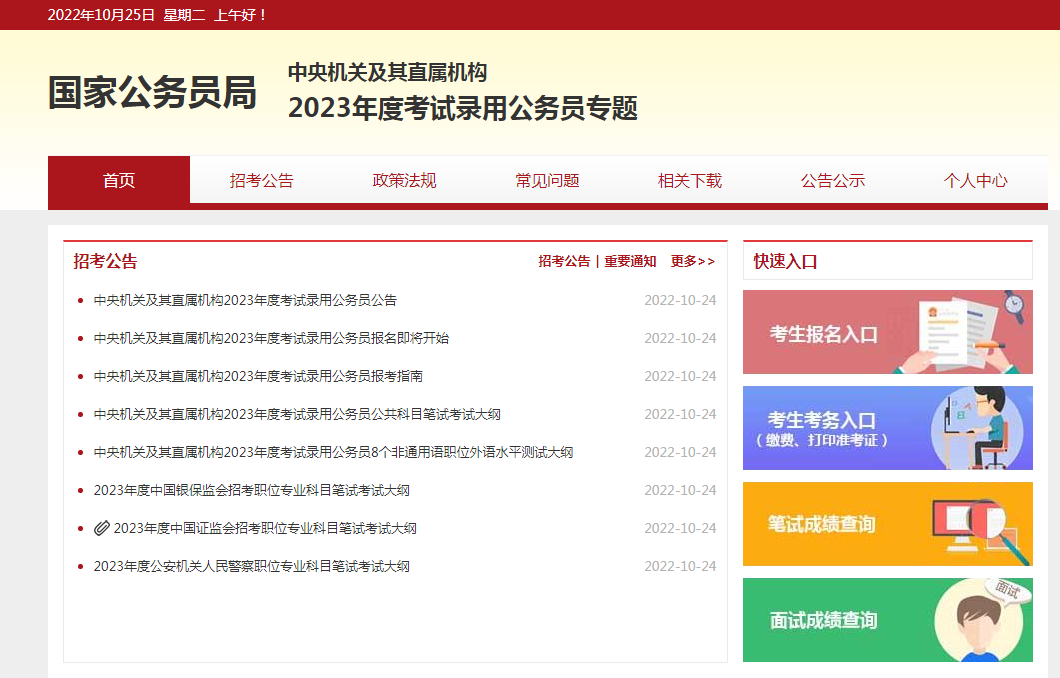Open the 2023年度考试录用公务员公告 article
The width and height of the screenshot is (1060, 678).
coord(245,300)
